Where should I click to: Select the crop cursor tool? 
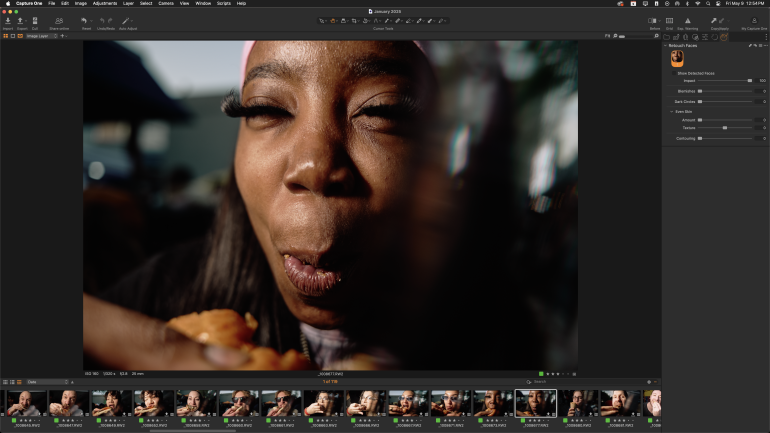[x=354, y=21]
